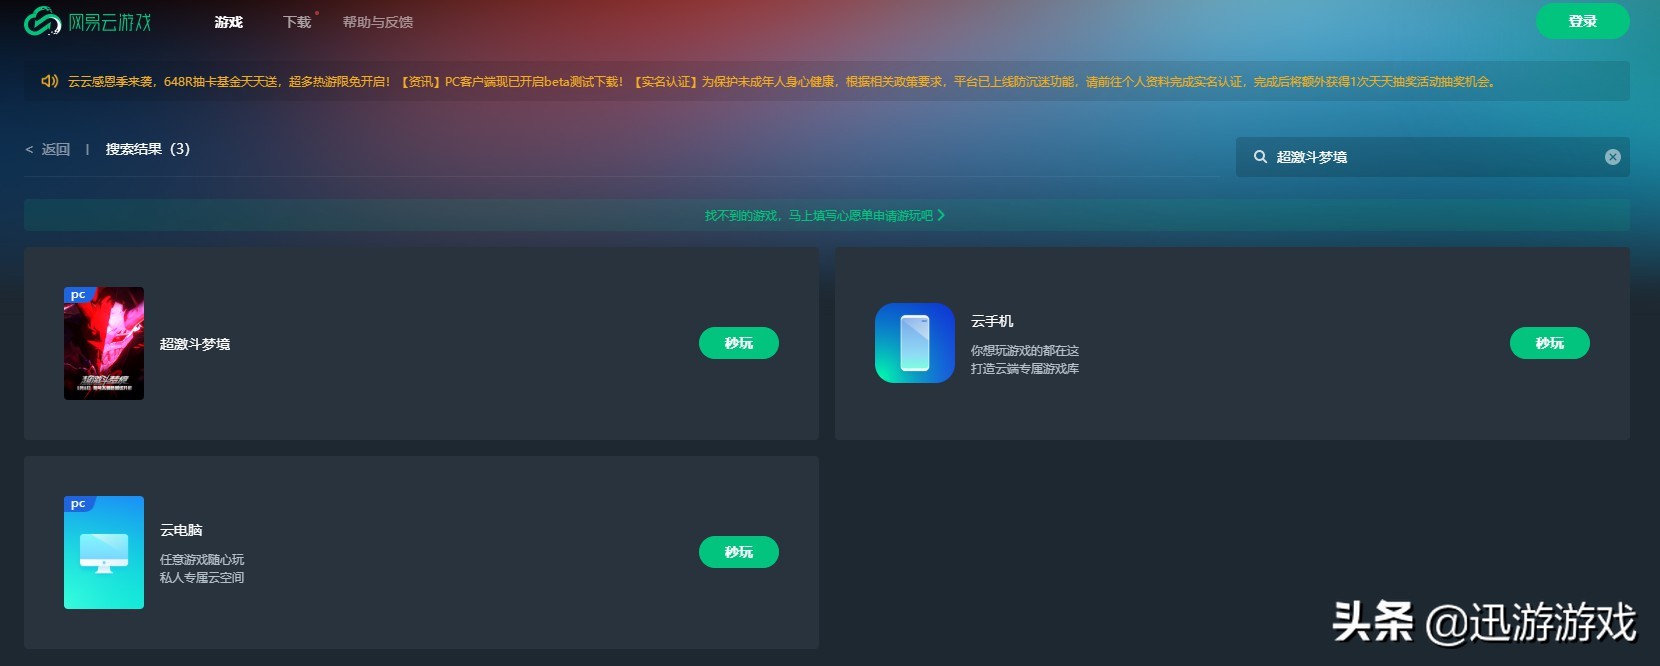
Task: Click the 云手机 title text
Action: tap(992, 321)
